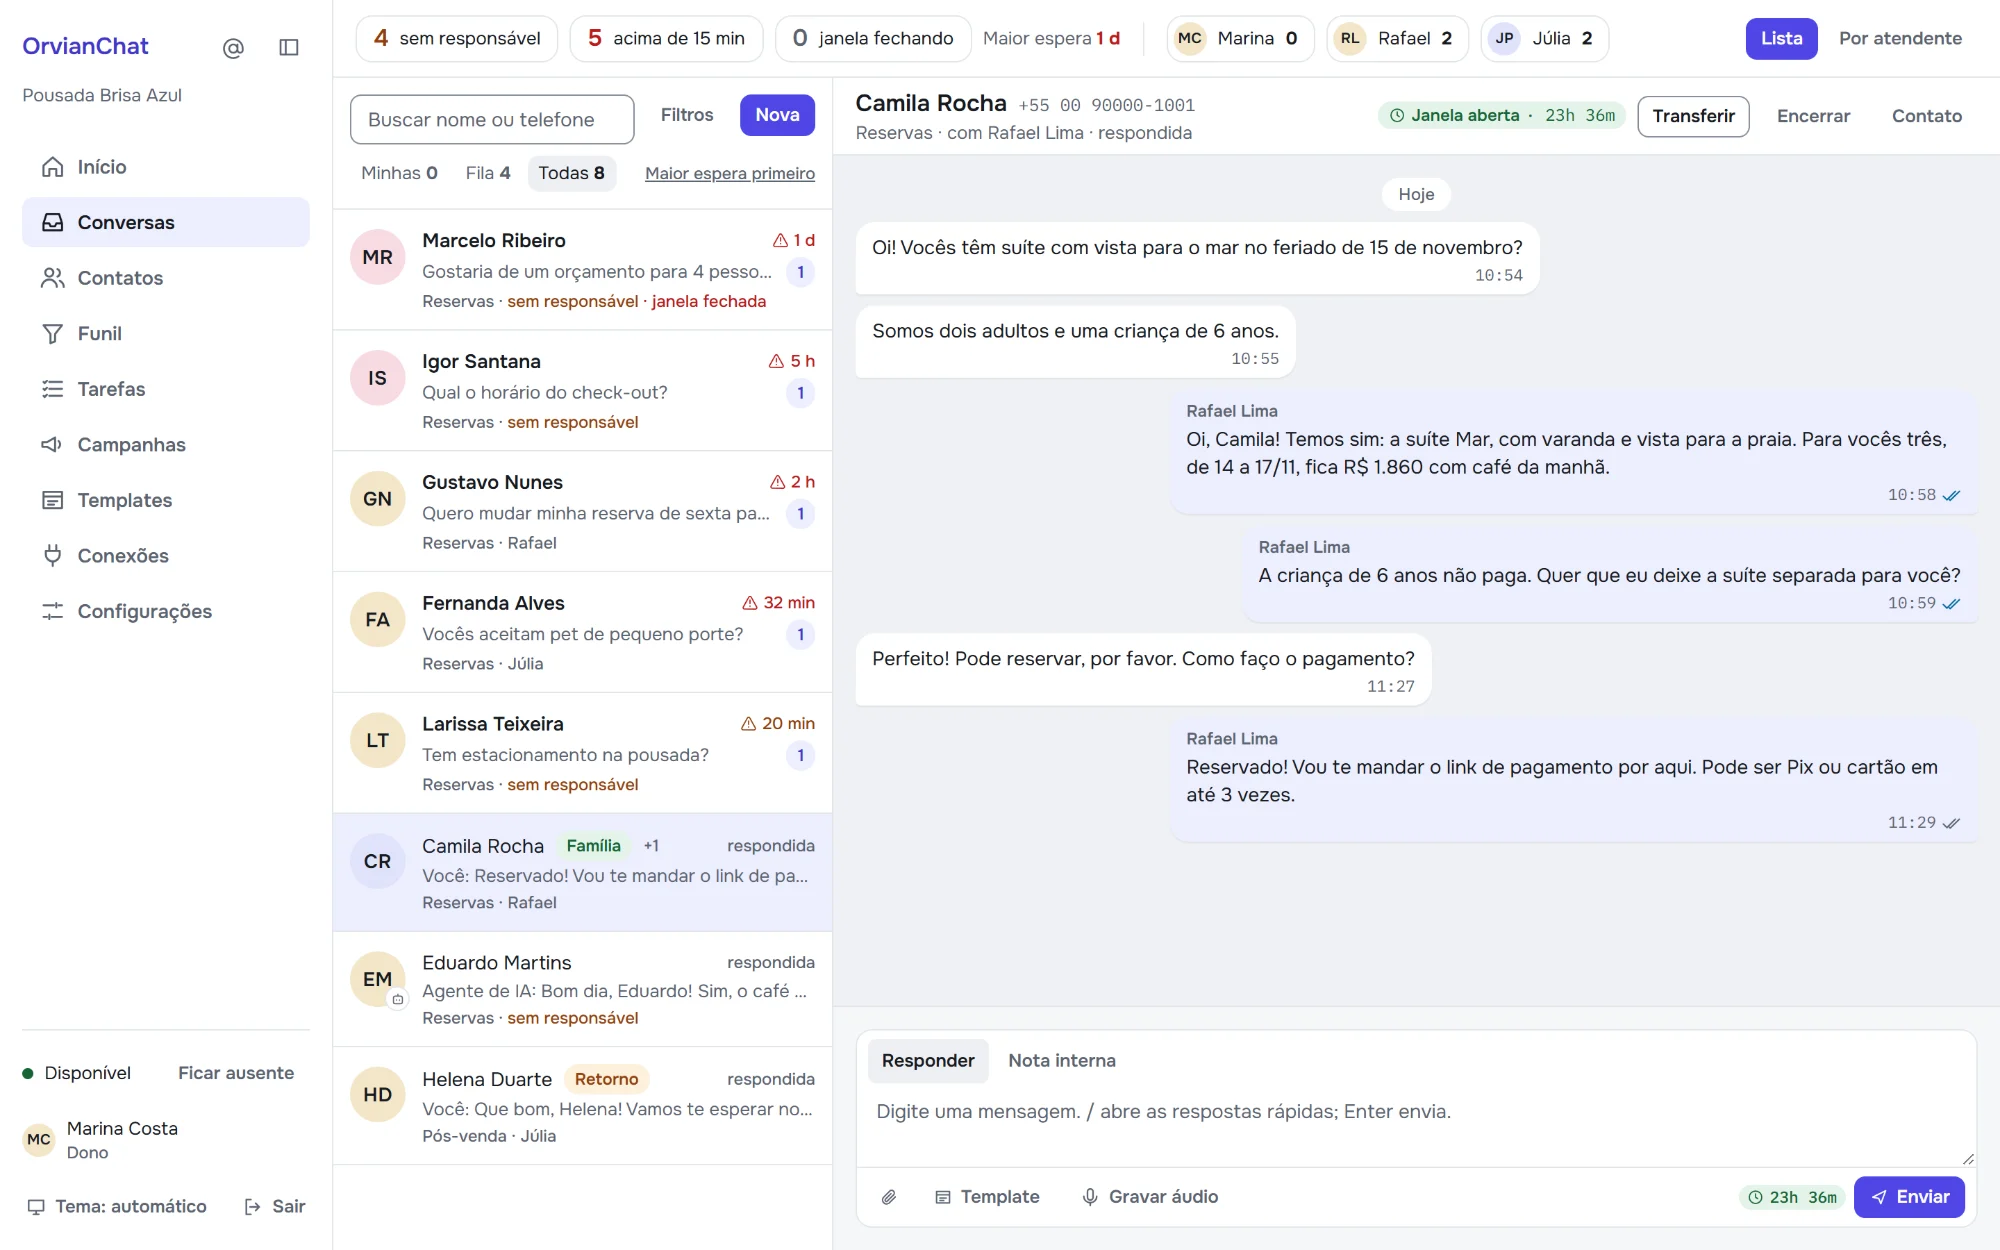Filter by 4 sem responsável
Viewport: 2000px width, 1250px height.
coord(457,38)
